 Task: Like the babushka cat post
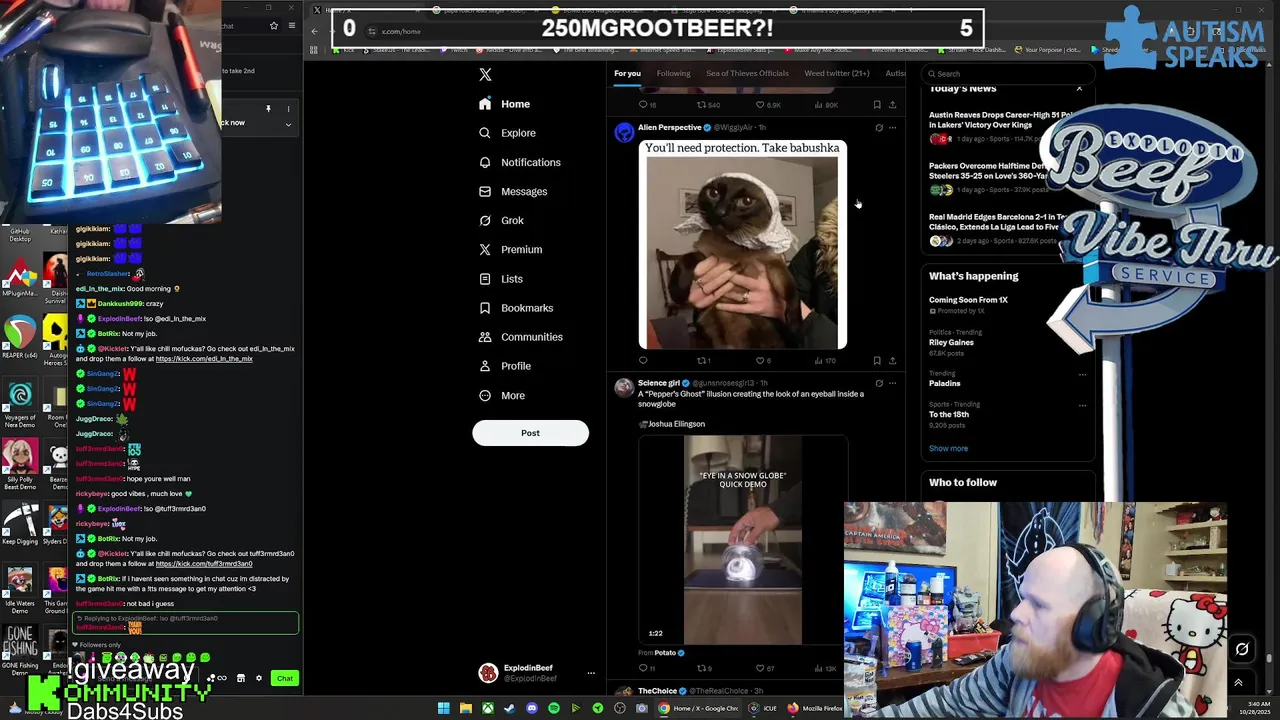coord(763,361)
